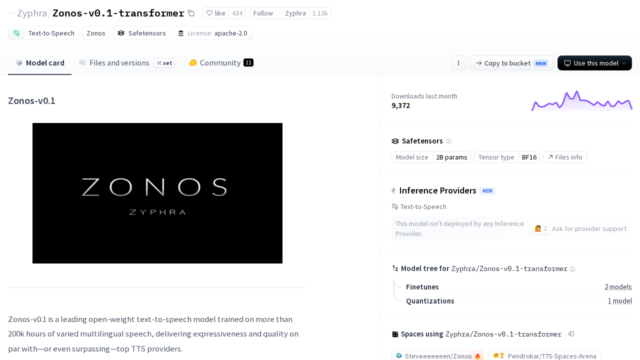Open the three-dot more options menu
This screenshot has width=640, height=360.
(x=458, y=63)
